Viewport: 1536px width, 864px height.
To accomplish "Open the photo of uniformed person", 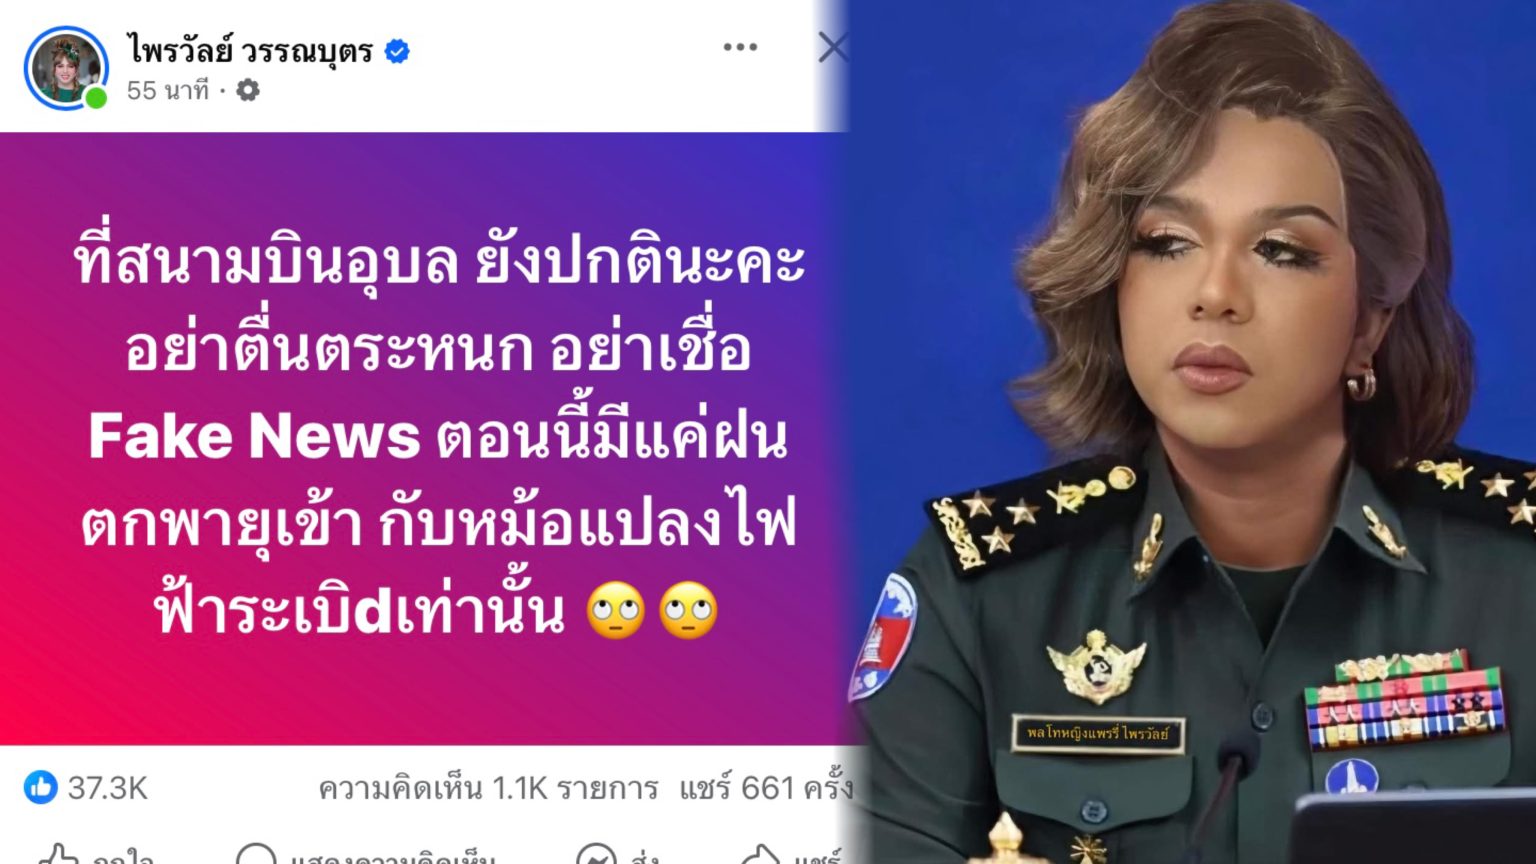I will 1192,432.
